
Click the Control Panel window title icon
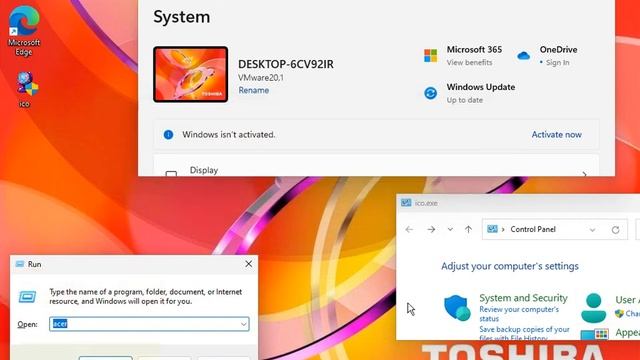pos(406,203)
